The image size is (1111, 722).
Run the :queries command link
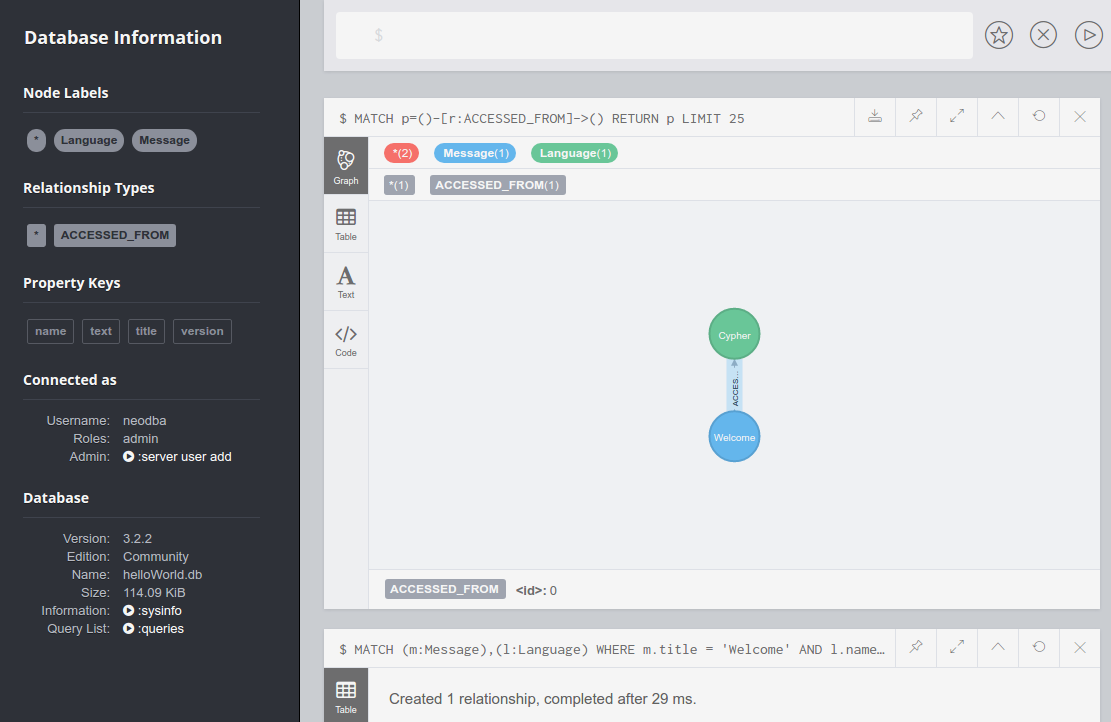tap(153, 628)
